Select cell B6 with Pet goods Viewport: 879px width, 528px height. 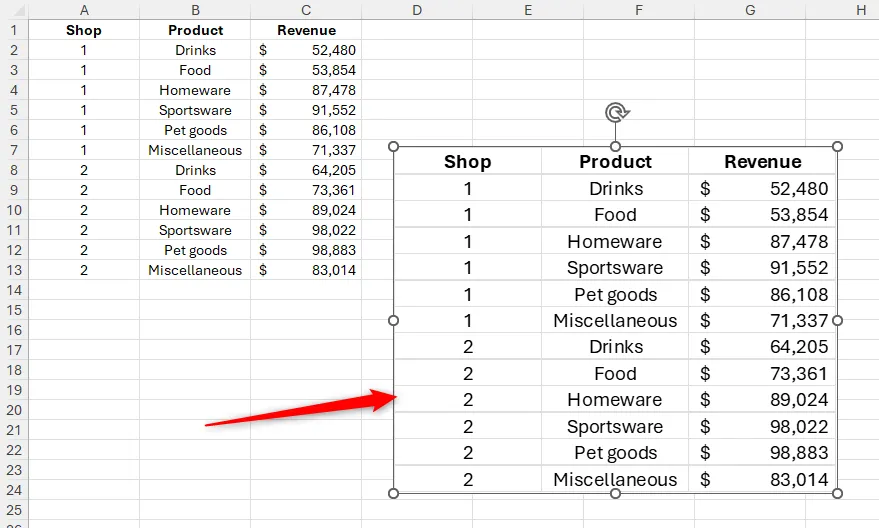(195, 130)
